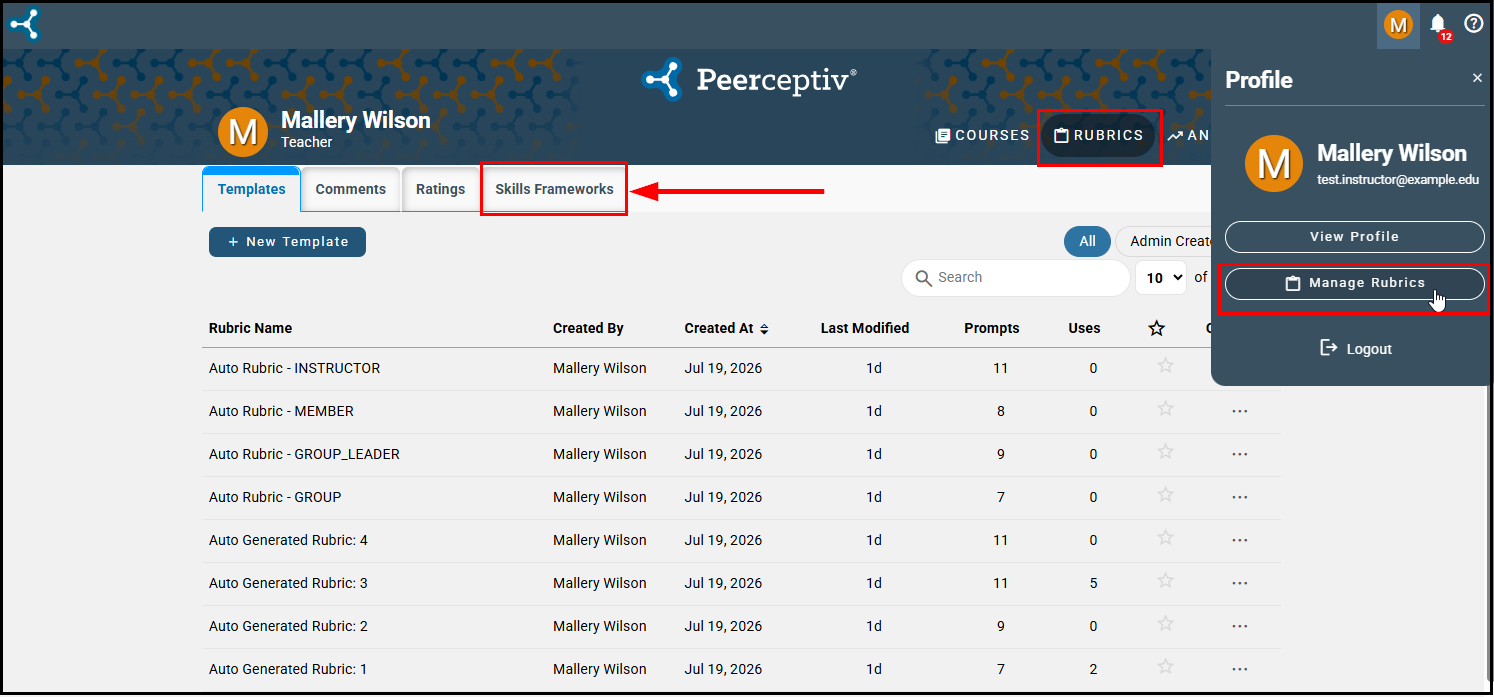Screen dimensions: 1494x697
Task: Switch to the Templates tab
Action: pyautogui.click(x=251, y=189)
